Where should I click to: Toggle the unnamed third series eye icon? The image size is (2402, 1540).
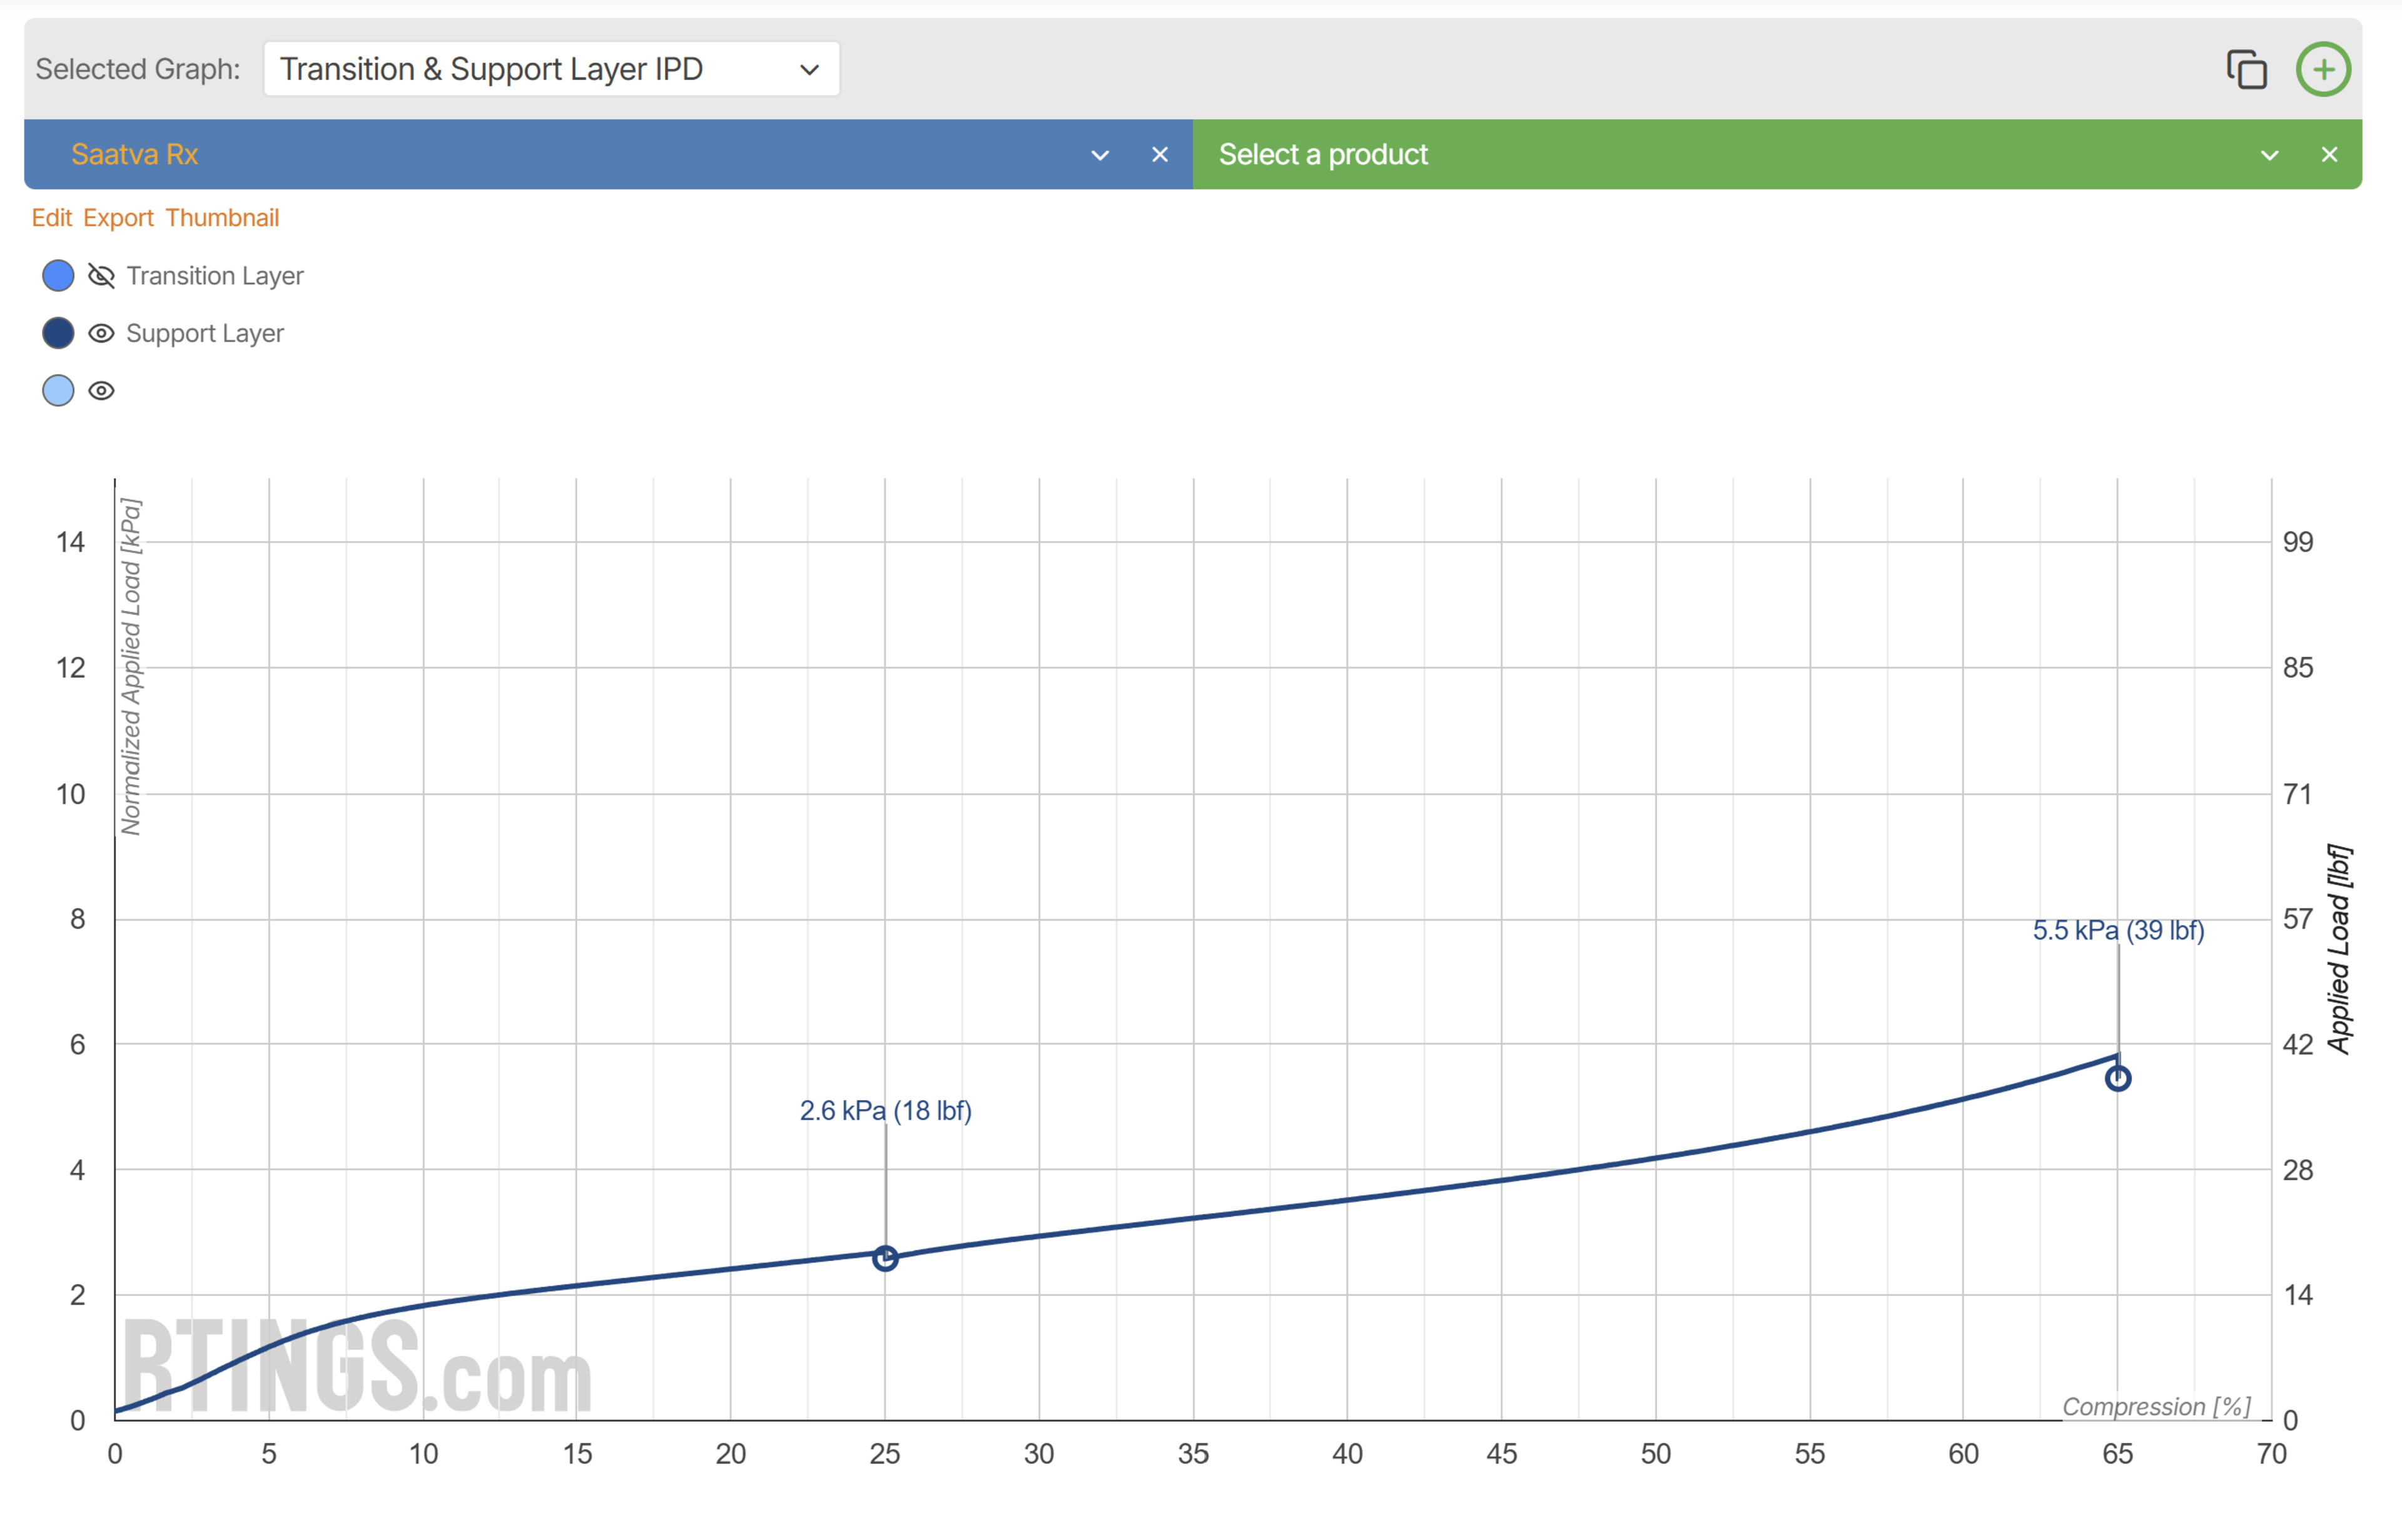[101, 391]
